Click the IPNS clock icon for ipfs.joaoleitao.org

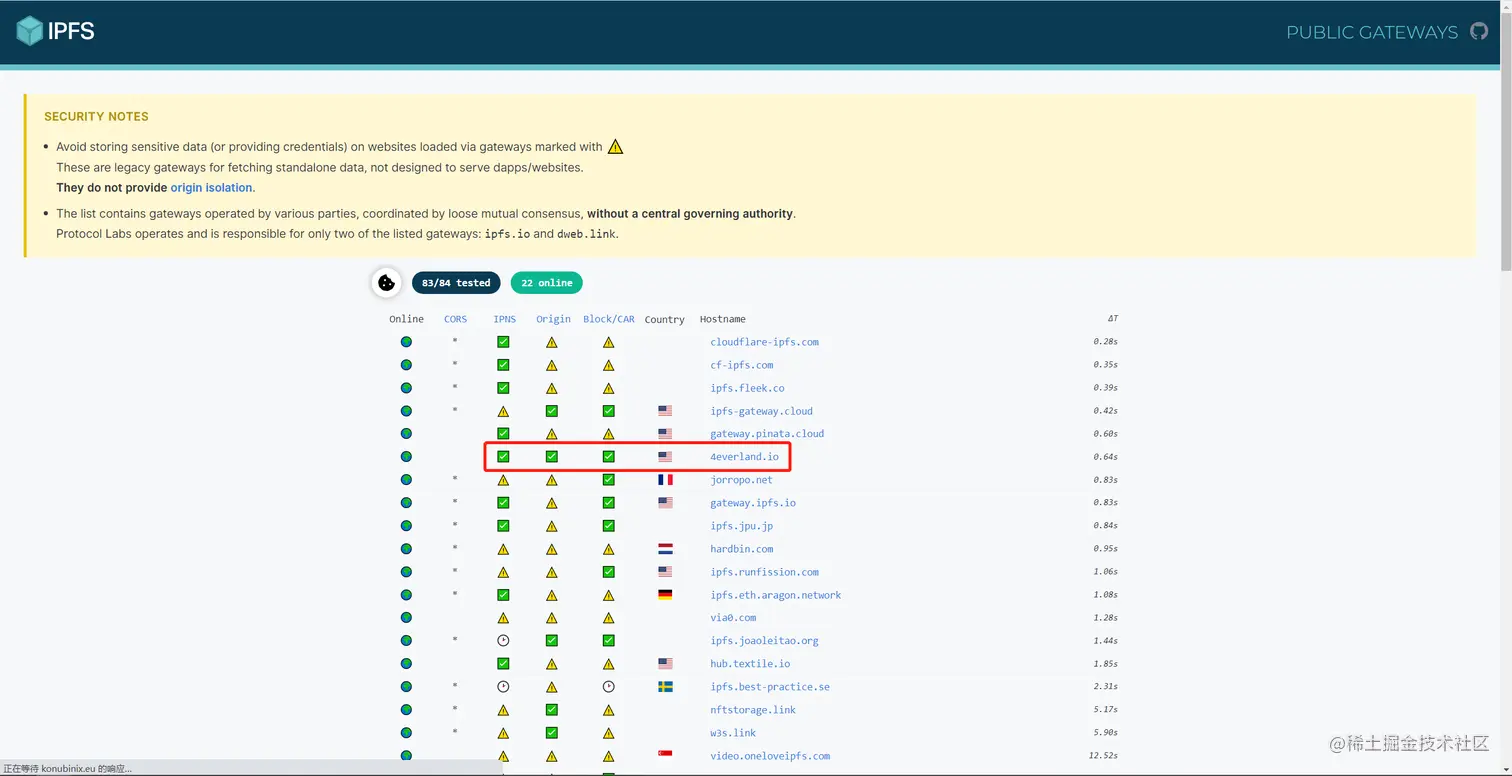tap(503, 641)
